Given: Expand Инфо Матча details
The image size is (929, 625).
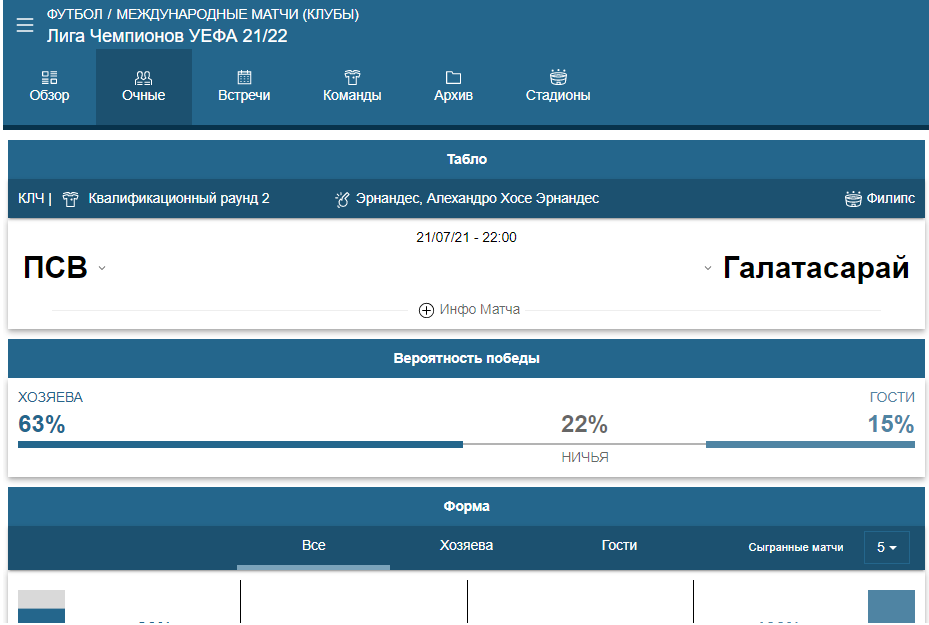Looking at the screenshot, I should [469, 310].
